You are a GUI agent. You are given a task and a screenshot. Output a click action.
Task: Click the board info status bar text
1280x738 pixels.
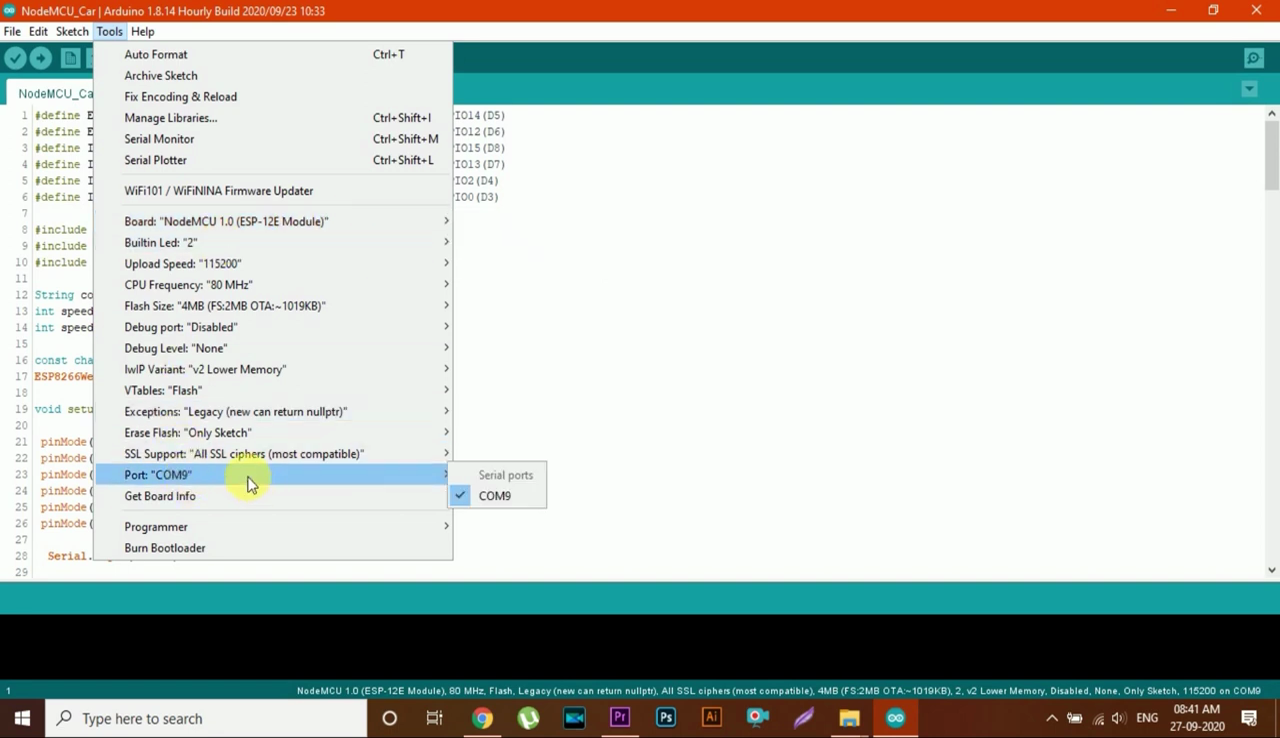click(778, 691)
